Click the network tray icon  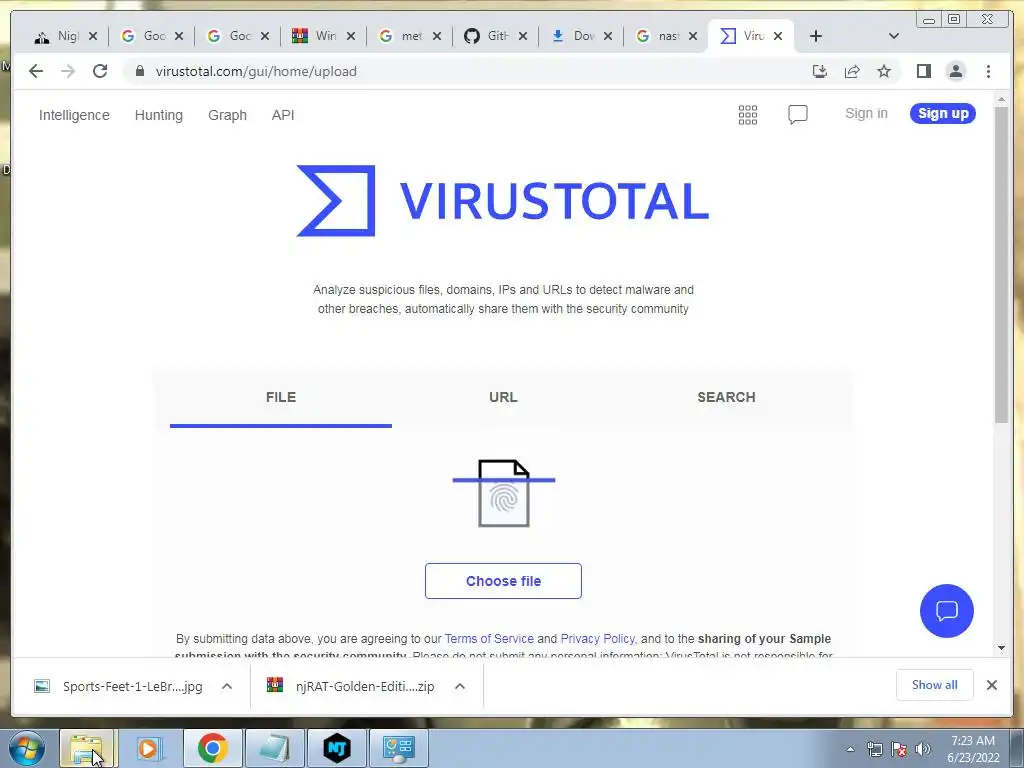point(874,749)
